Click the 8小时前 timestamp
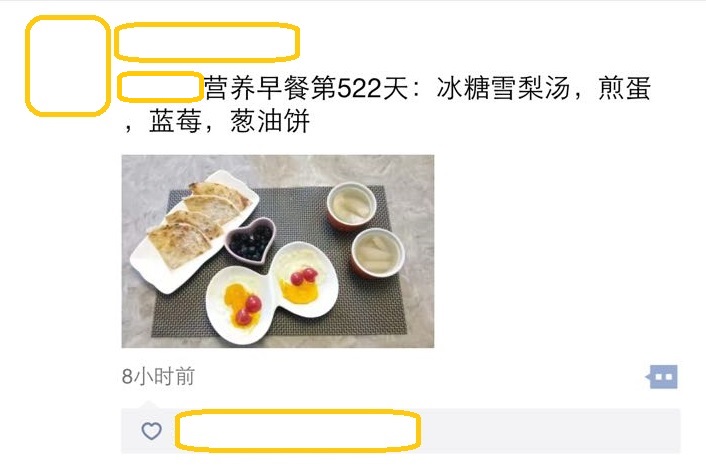 (158, 376)
